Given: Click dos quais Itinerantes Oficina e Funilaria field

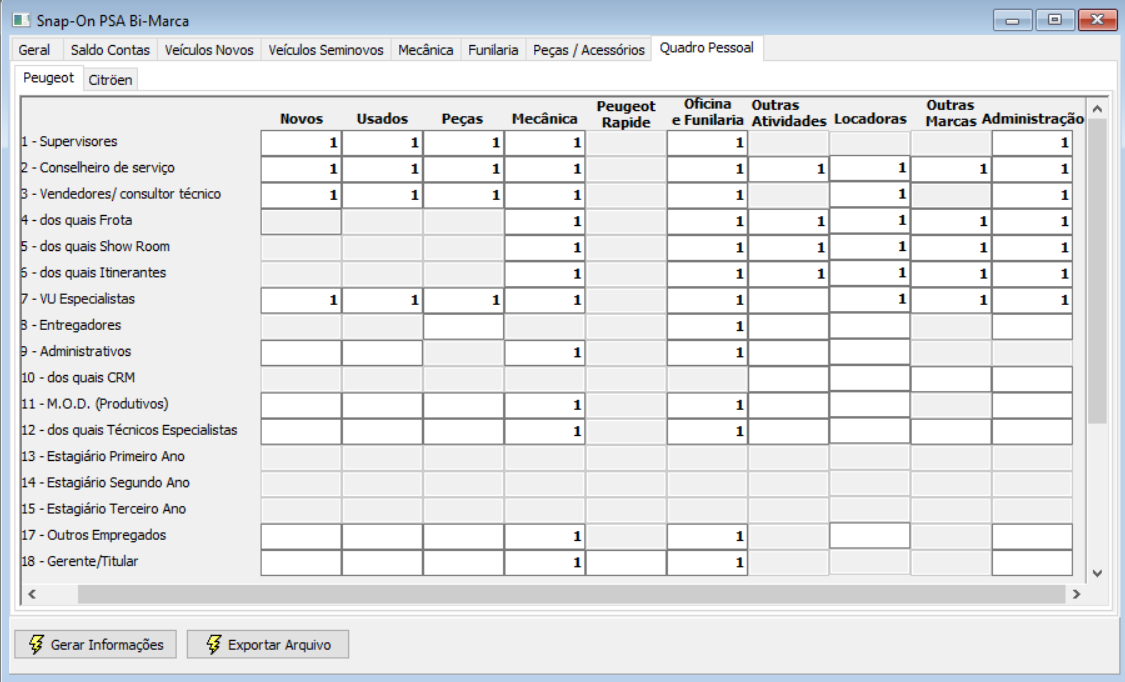Looking at the screenshot, I should [x=707, y=274].
